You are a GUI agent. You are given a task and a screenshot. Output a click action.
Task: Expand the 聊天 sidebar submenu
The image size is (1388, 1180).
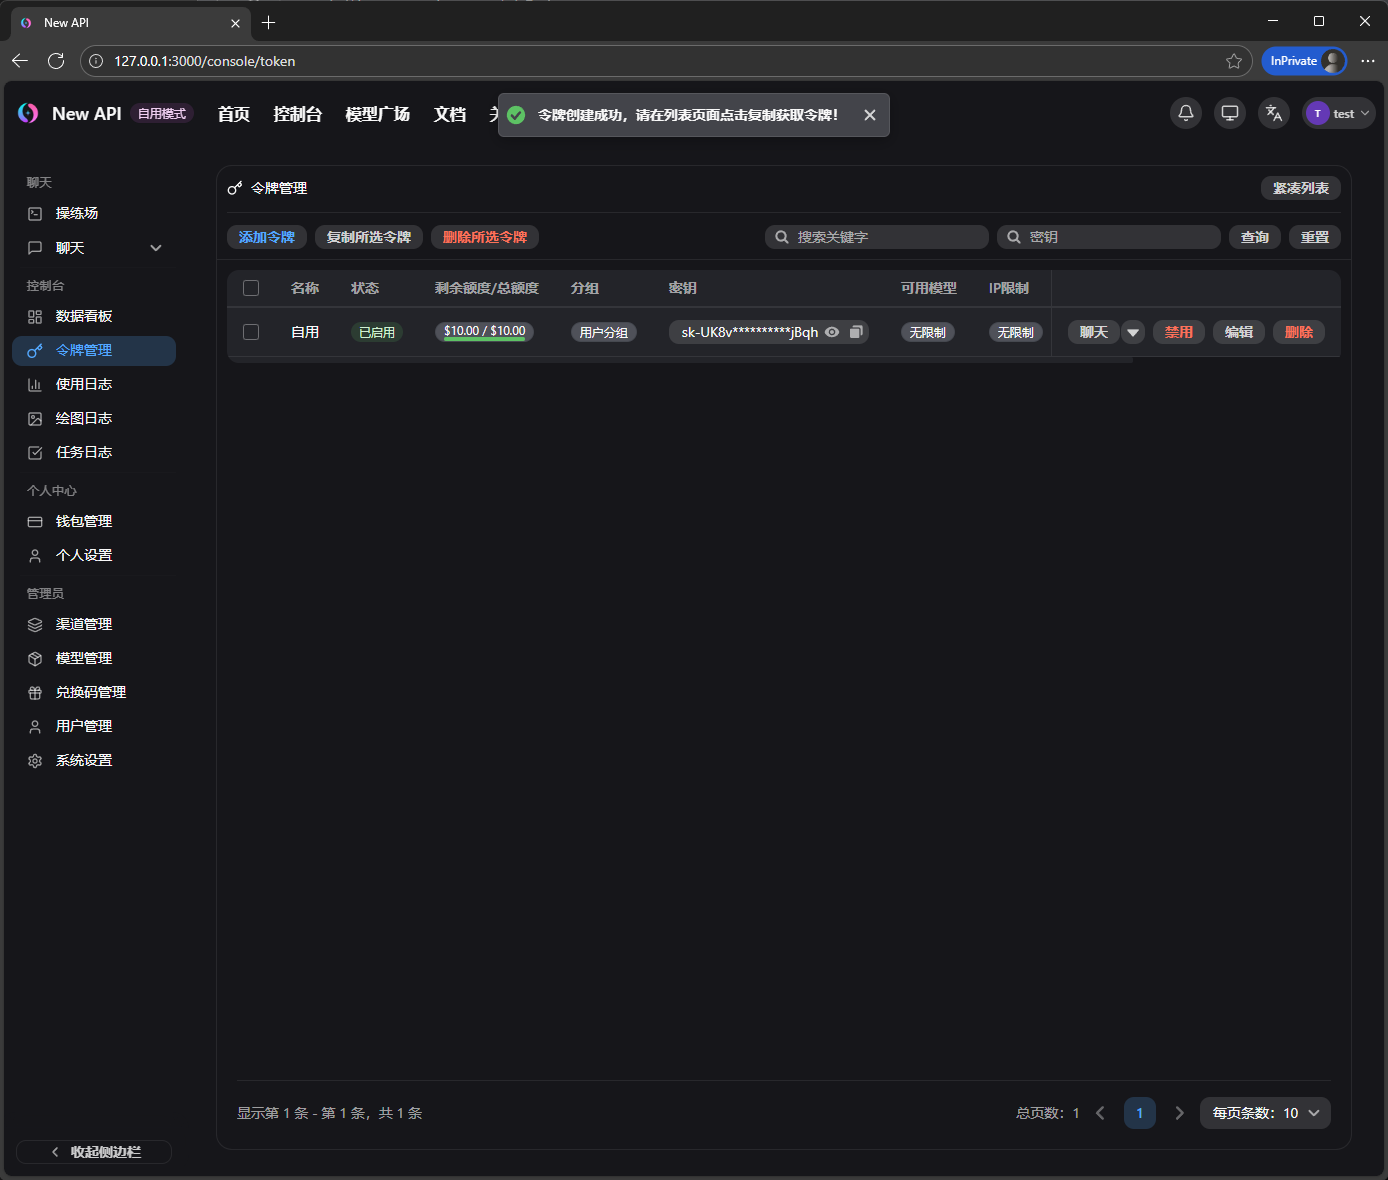(155, 248)
